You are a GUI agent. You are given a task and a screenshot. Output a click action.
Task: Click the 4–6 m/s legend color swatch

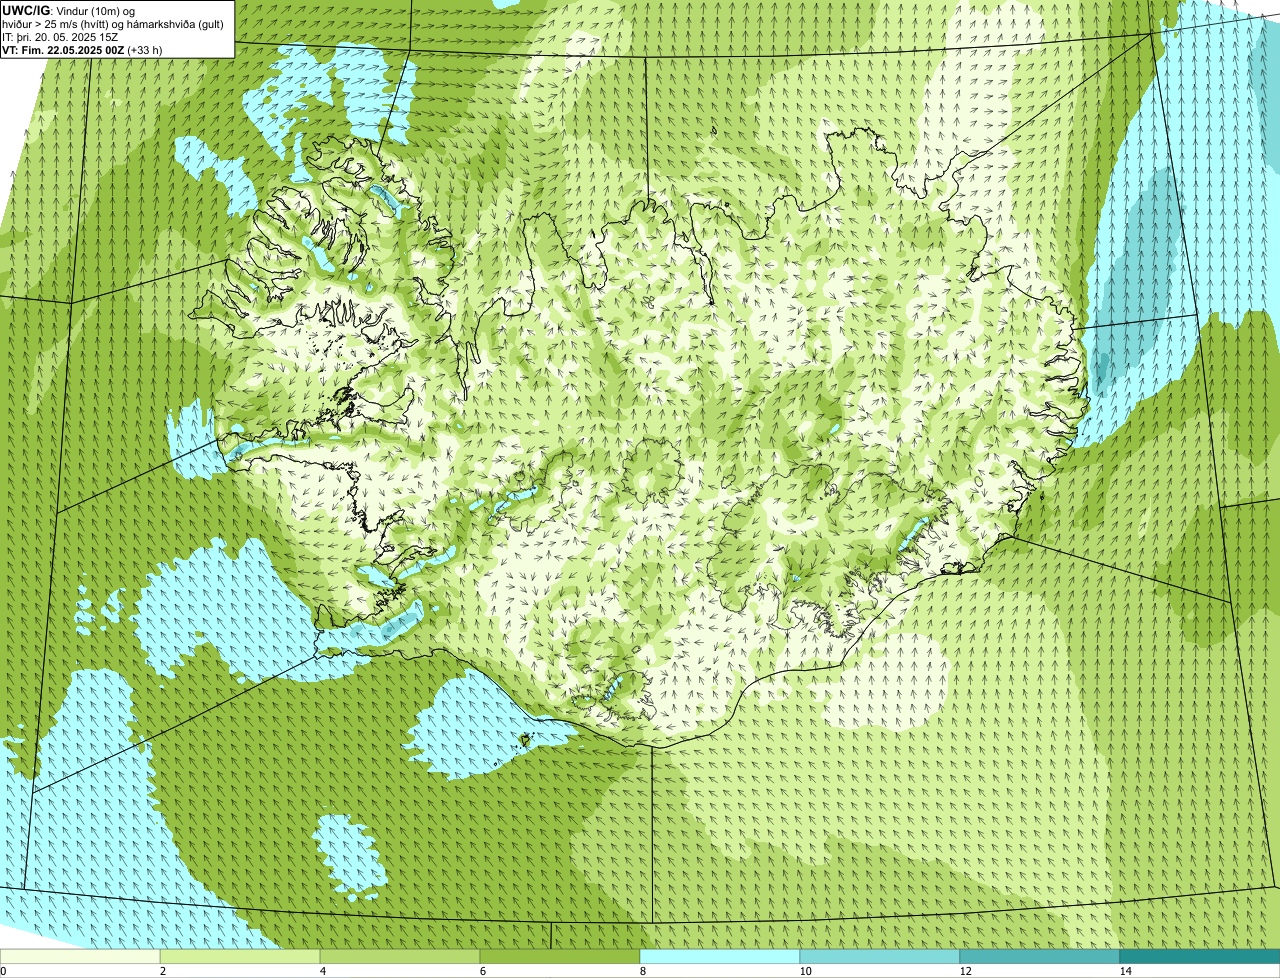point(400,957)
